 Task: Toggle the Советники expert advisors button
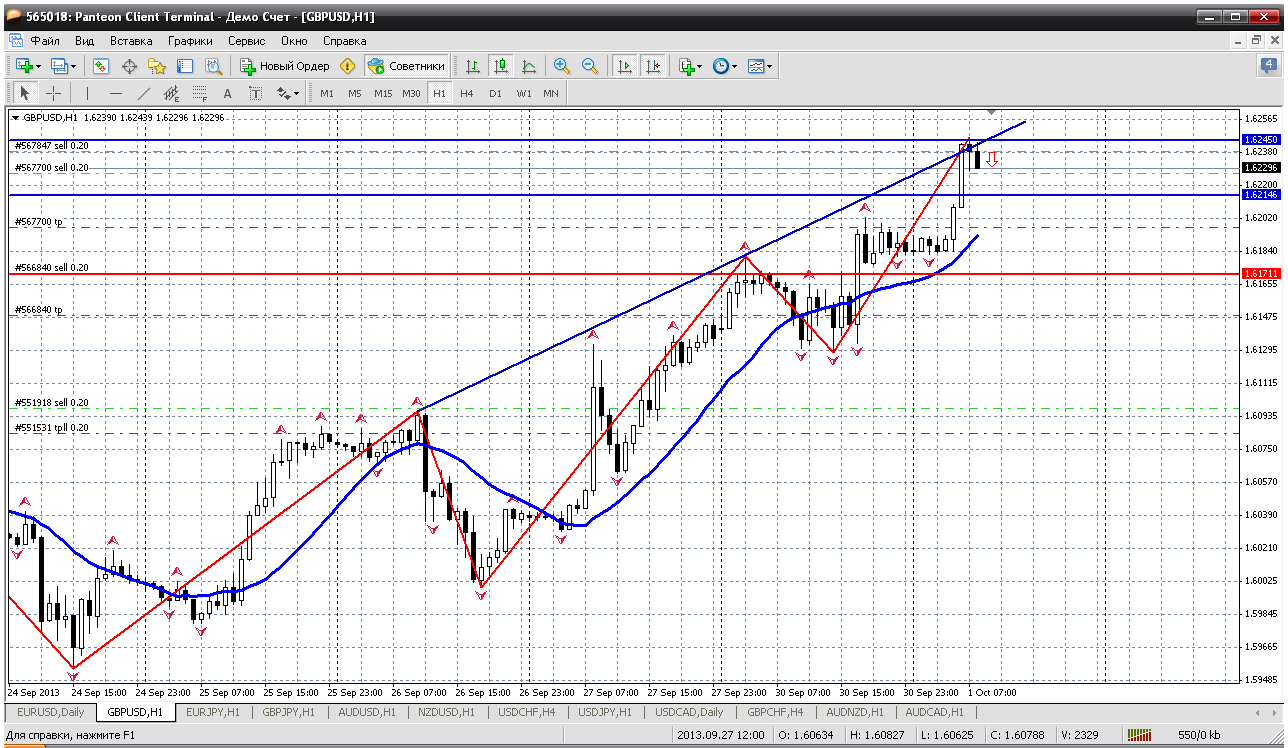406,66
